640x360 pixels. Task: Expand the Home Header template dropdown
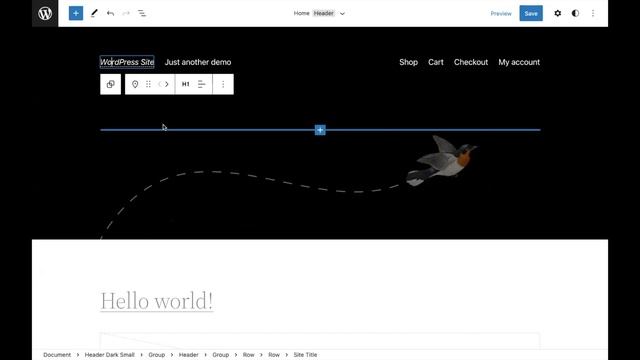[342, 13]
